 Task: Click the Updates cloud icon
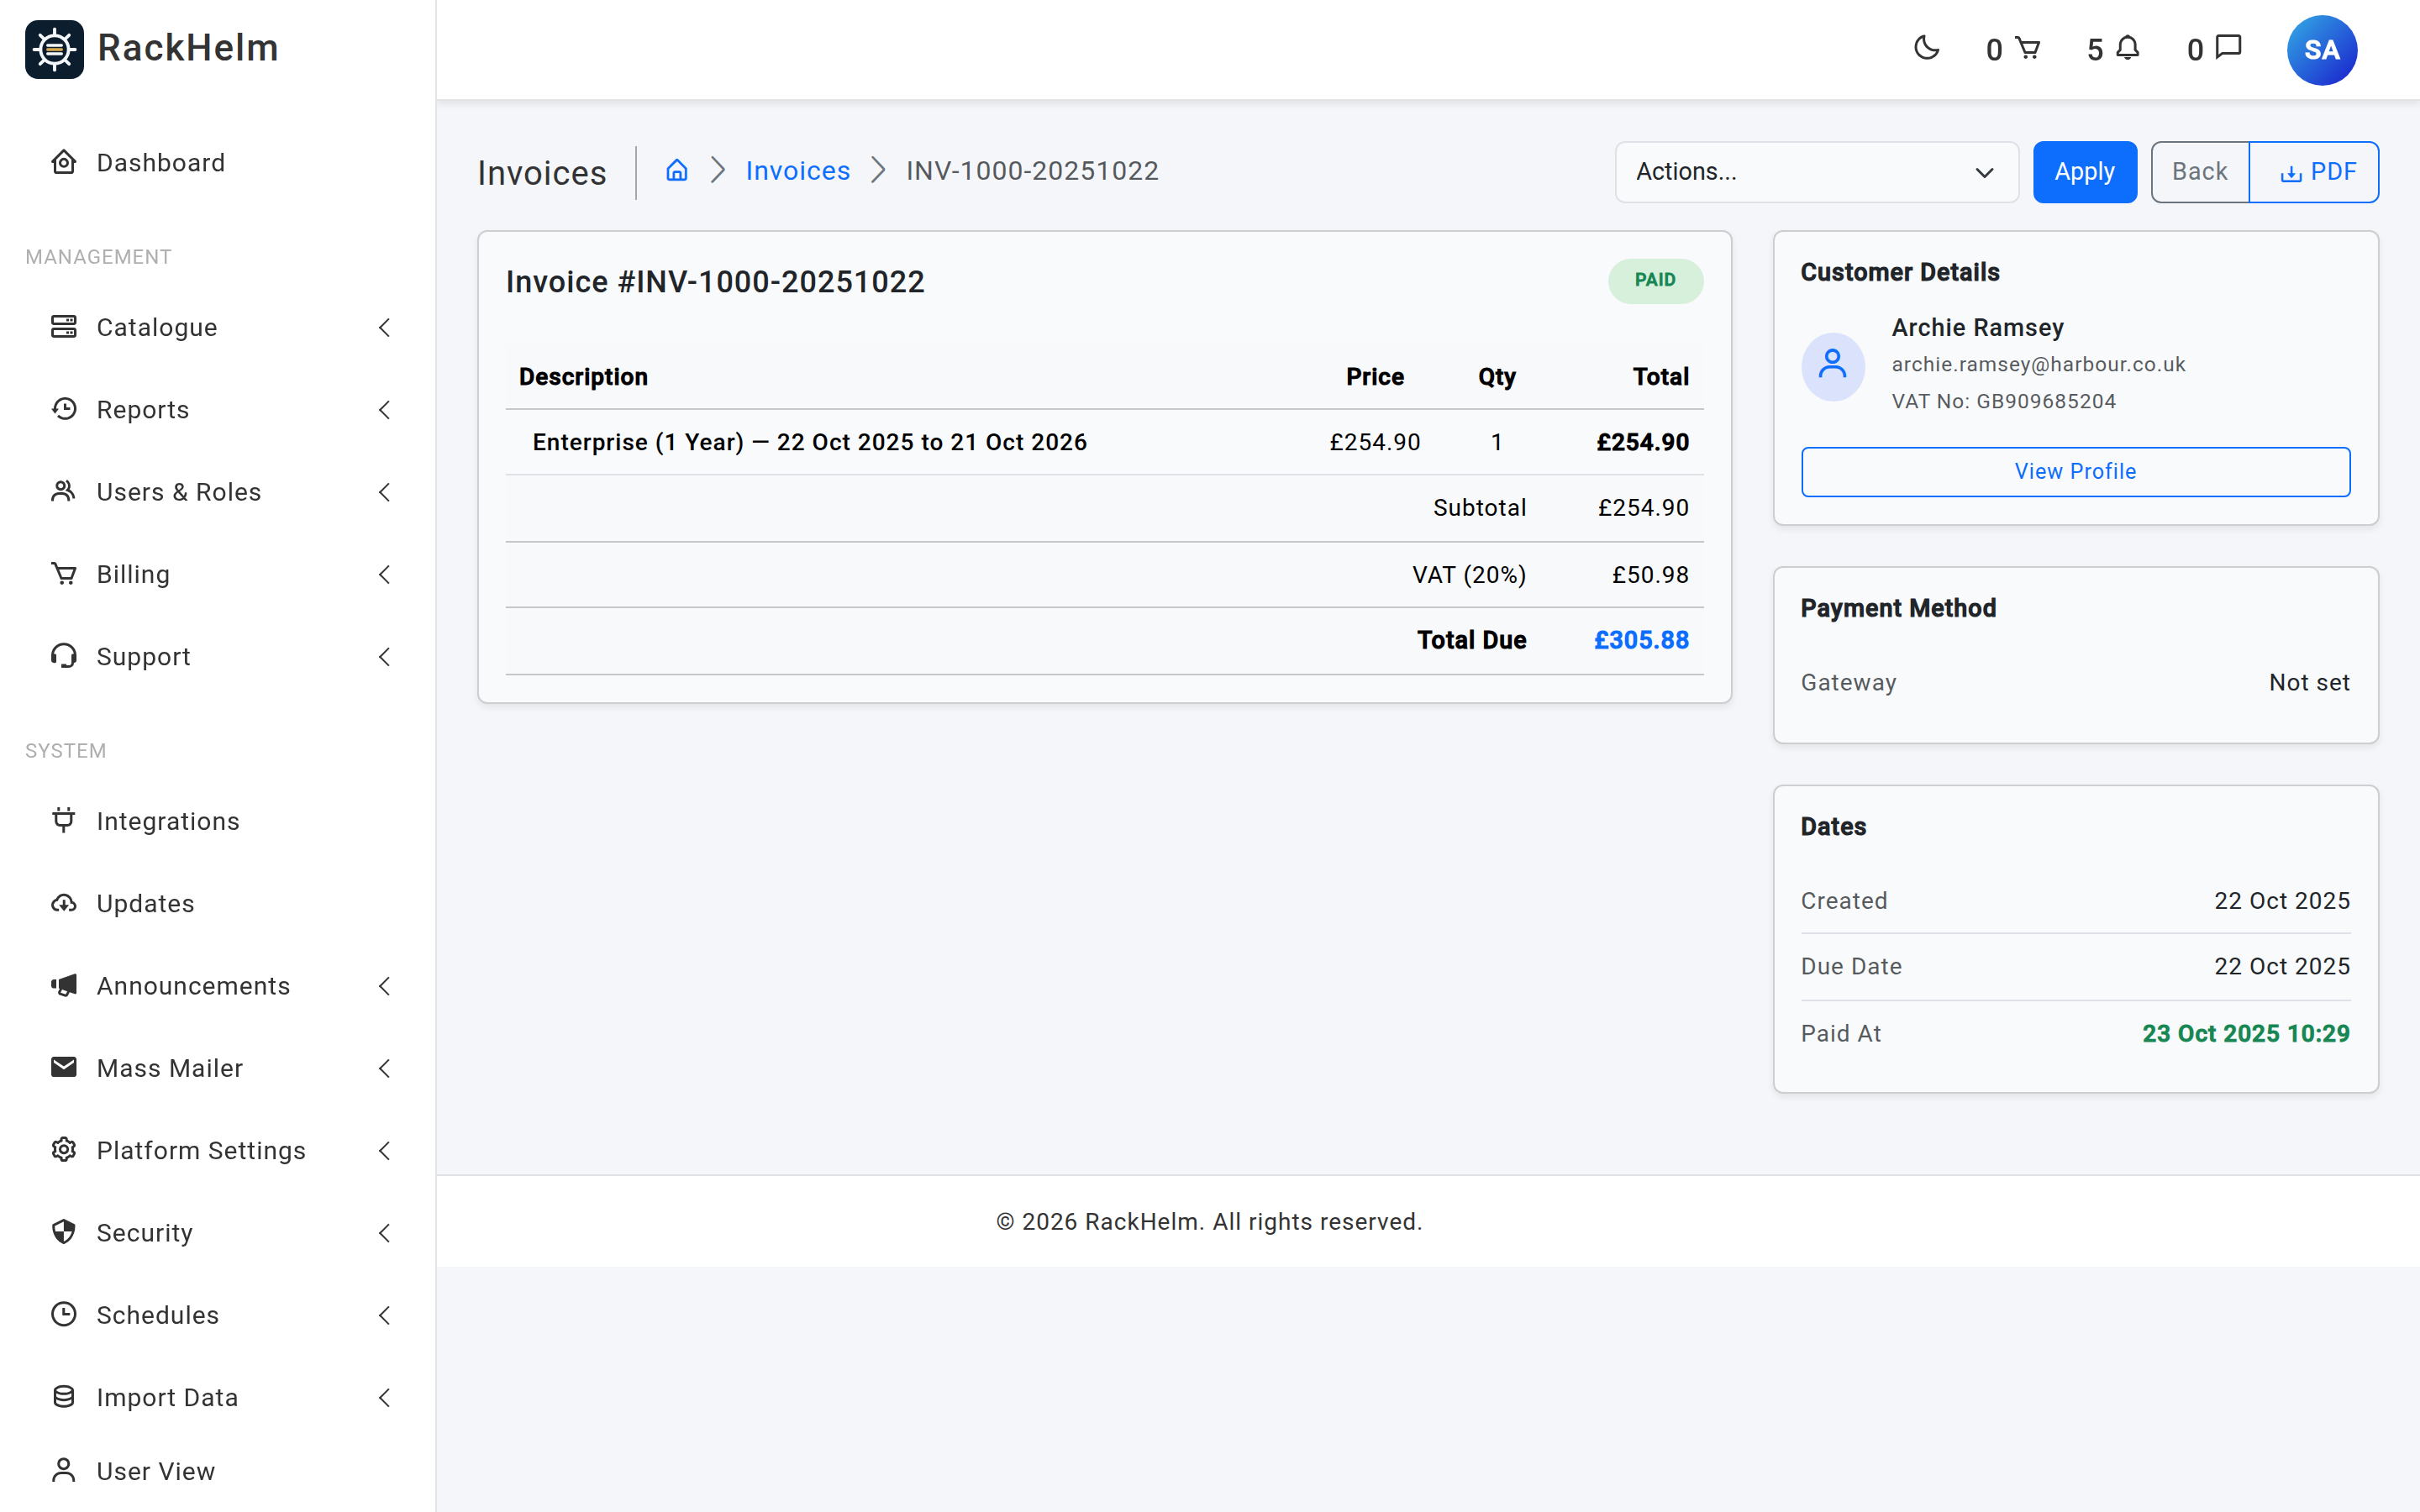pos(64,903)
